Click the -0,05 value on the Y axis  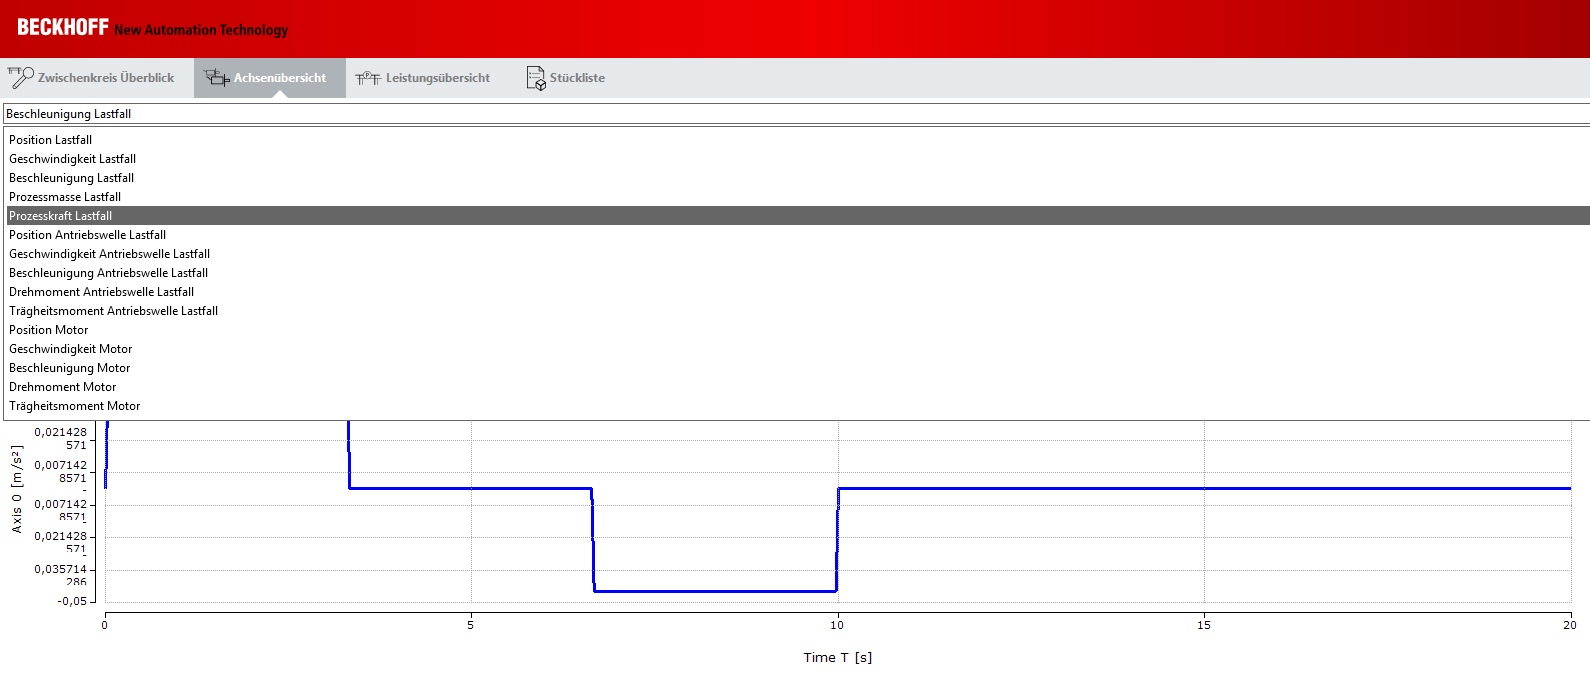(x=72, y=601)
